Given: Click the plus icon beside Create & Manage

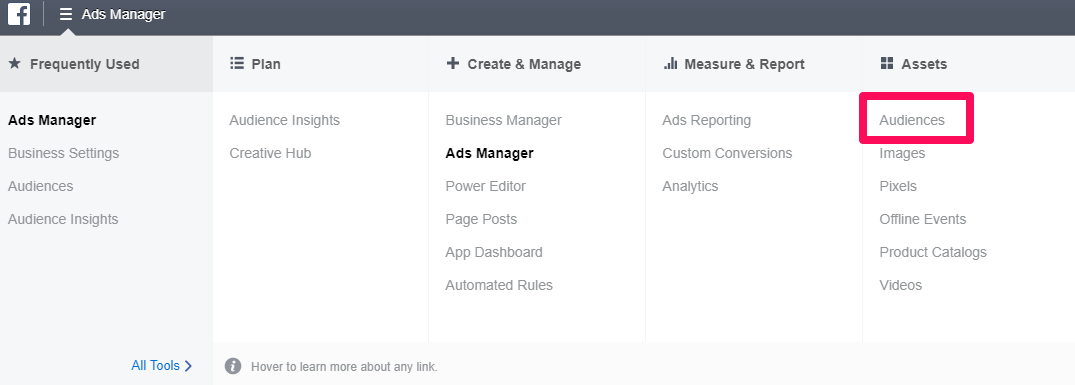Looking at the screenshot, I should point(452,64).
